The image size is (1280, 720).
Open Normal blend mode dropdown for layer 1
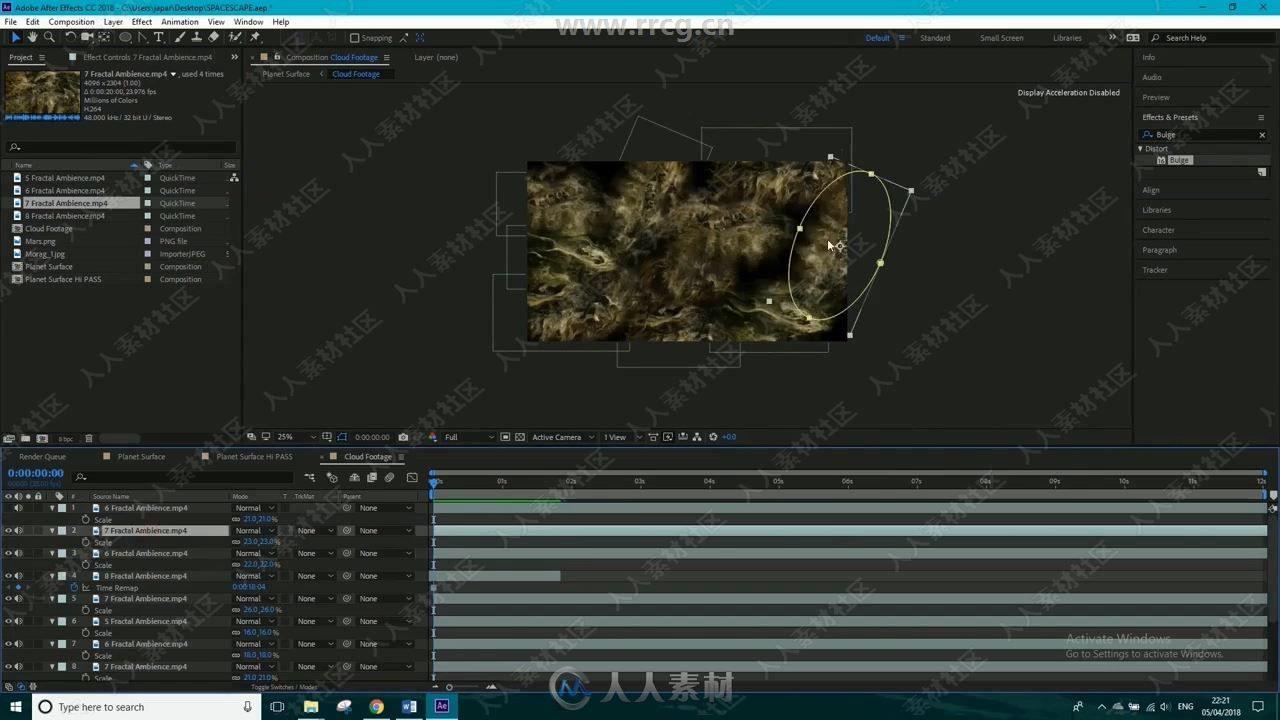tap(254, 508)
